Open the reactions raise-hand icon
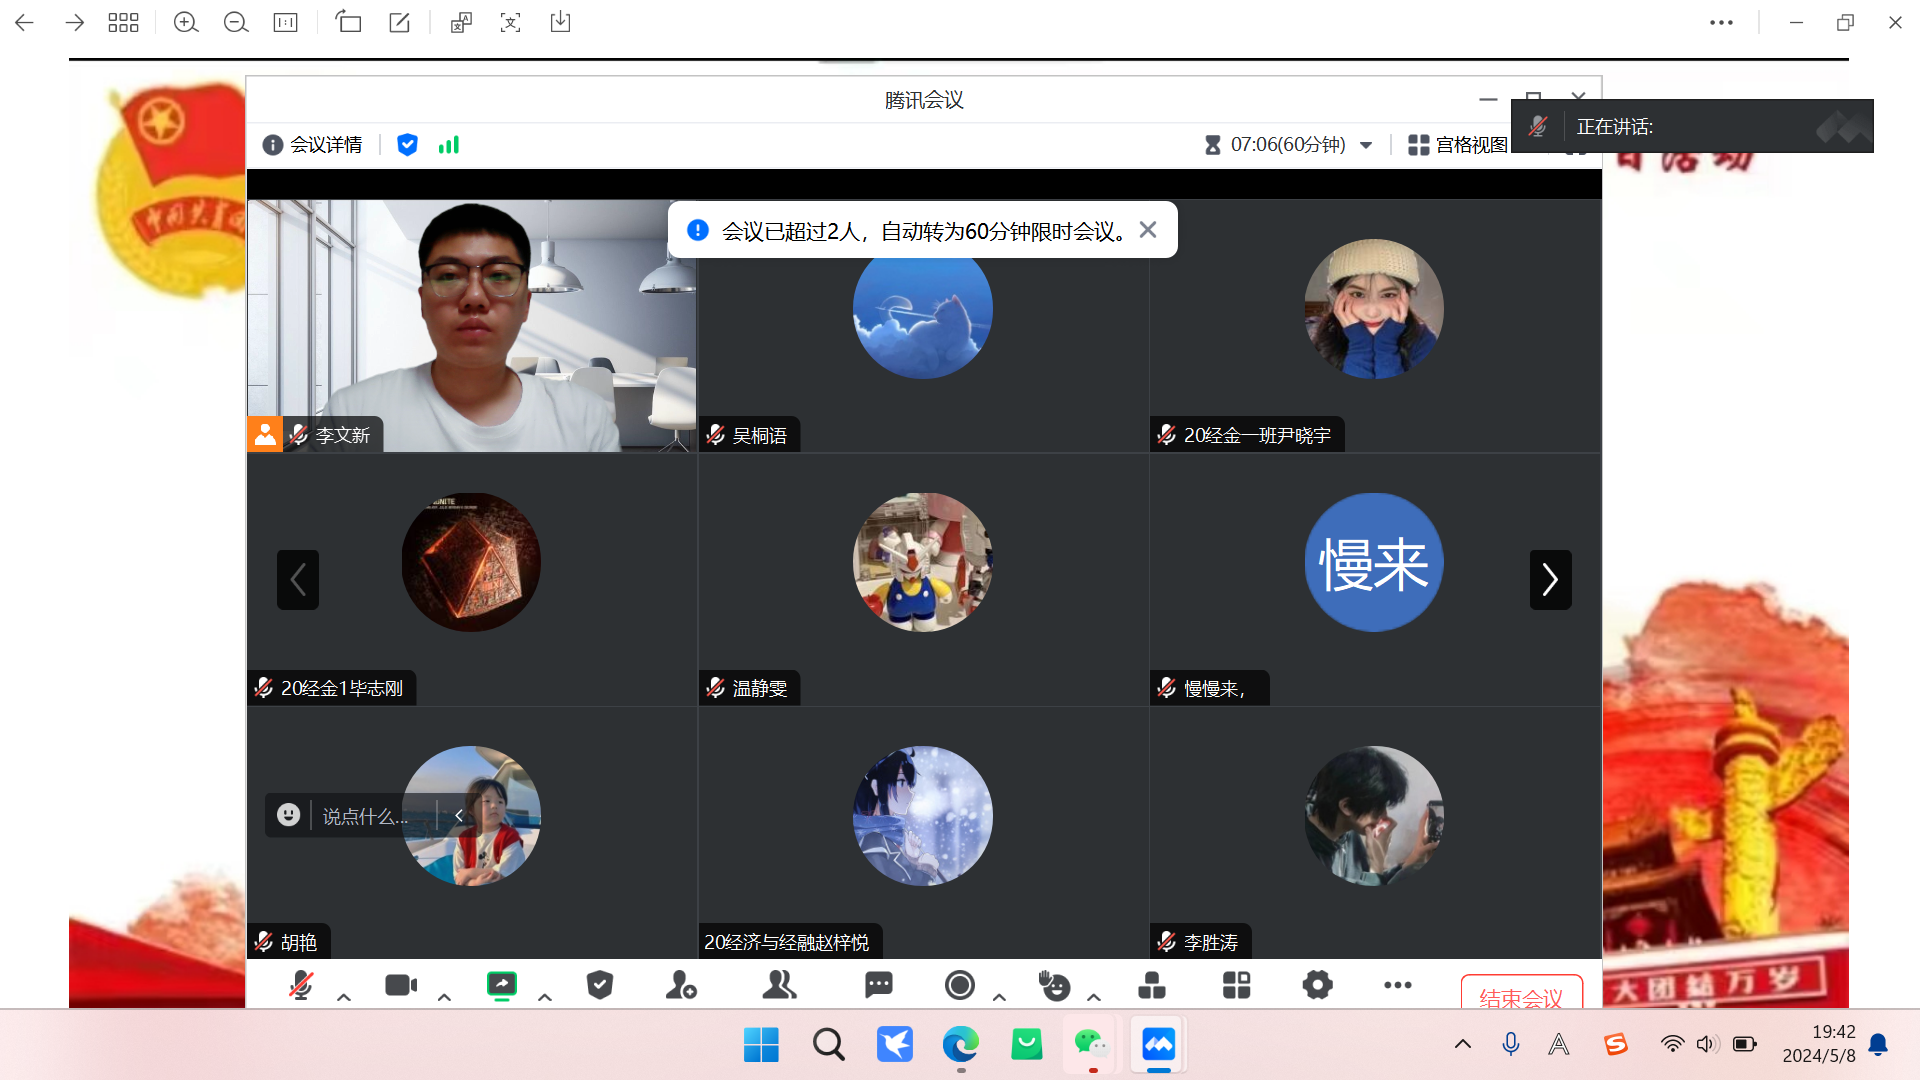The height and width of the screenshot is (1080, 1920). coord(1054,986)
